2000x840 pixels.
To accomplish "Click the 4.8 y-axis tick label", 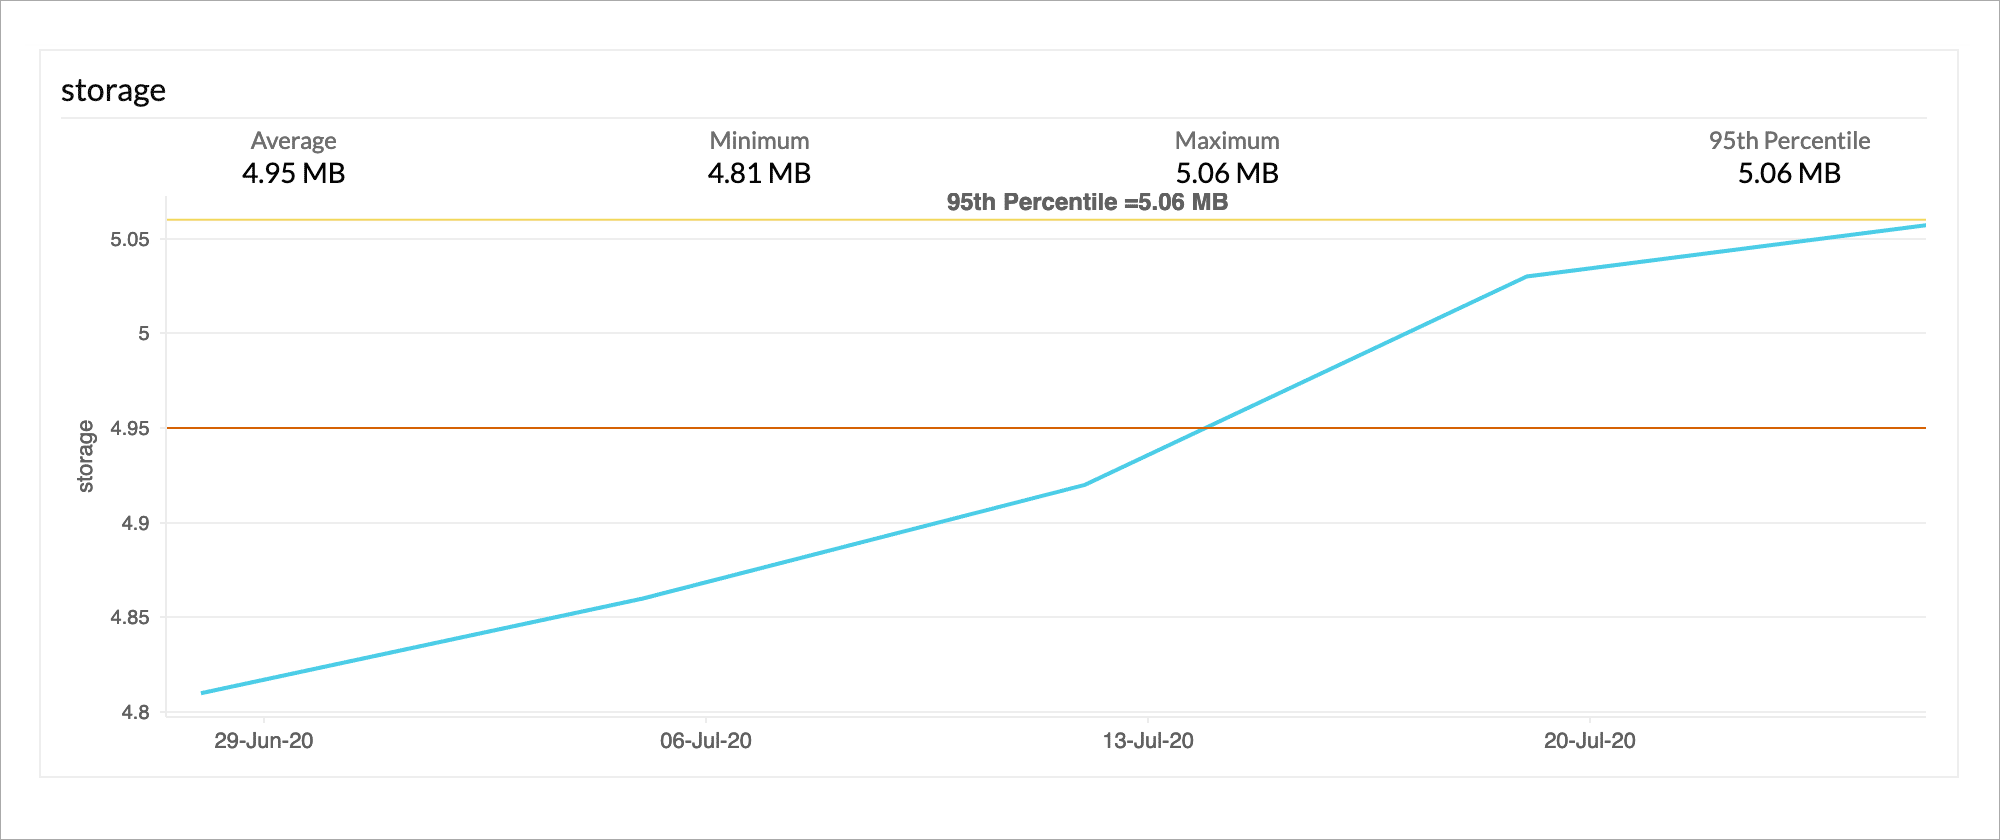I will (x=135, y=712).
